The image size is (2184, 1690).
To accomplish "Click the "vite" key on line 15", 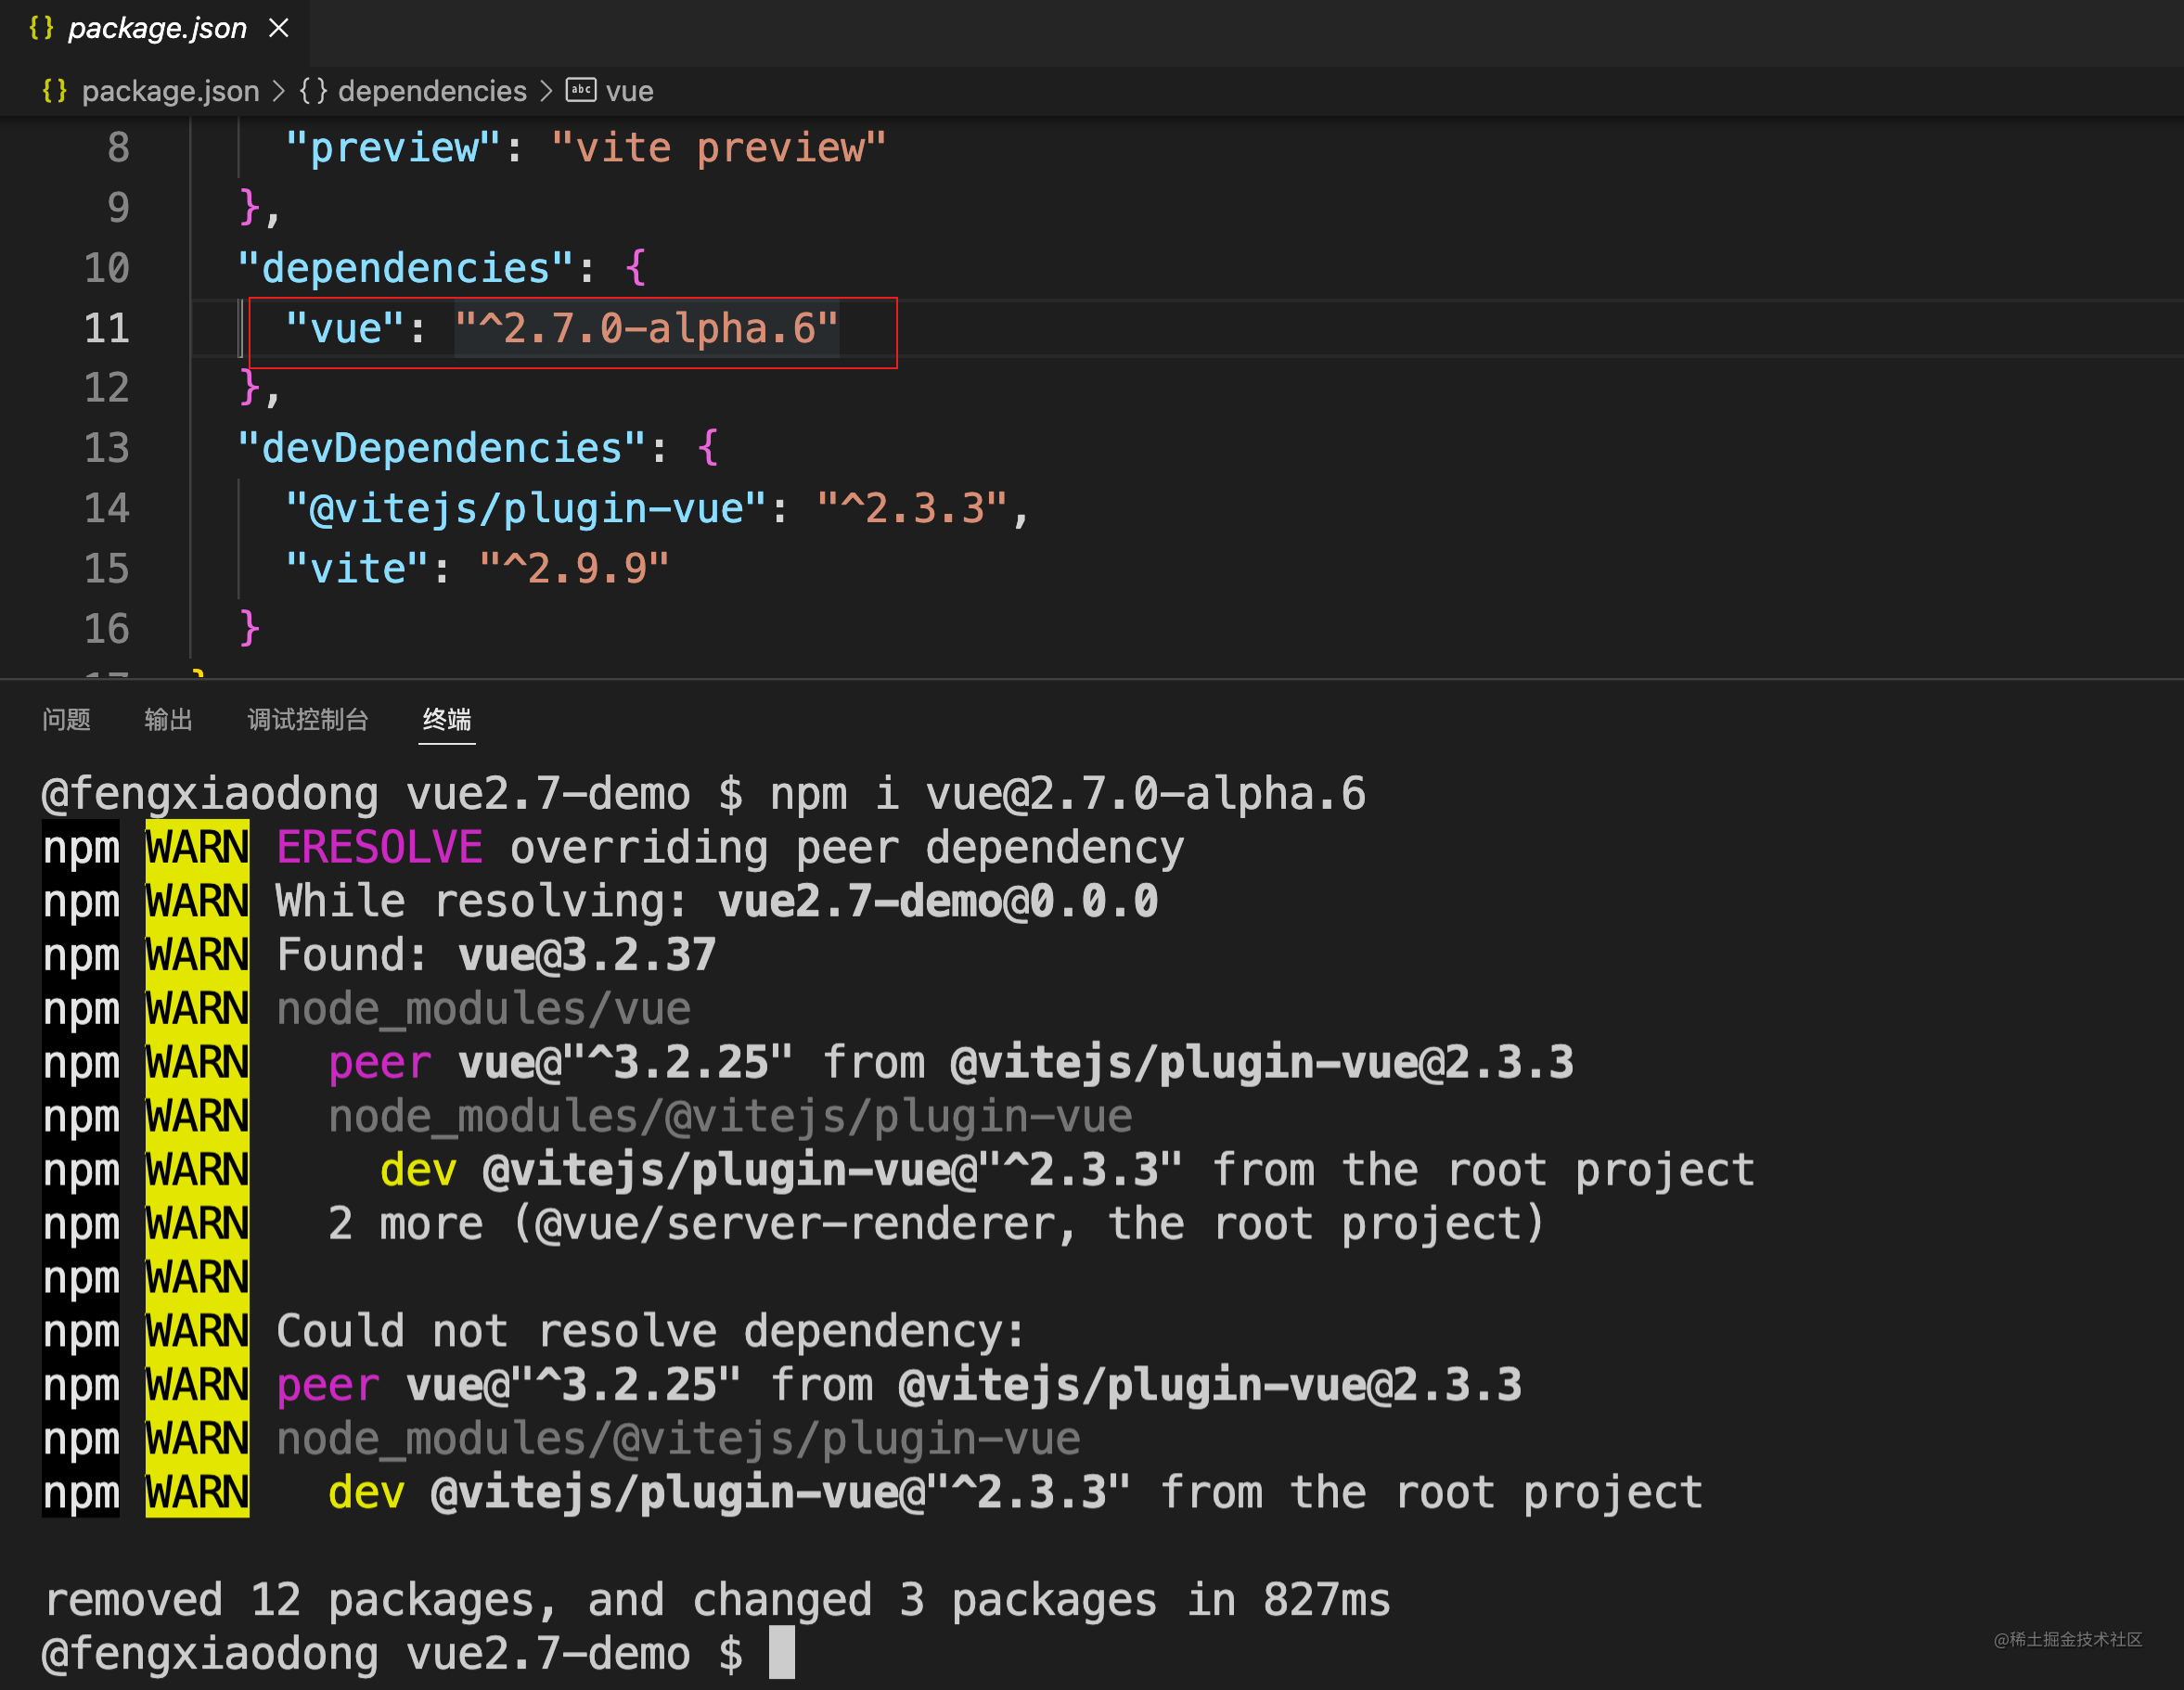I will tap(357, 568).
